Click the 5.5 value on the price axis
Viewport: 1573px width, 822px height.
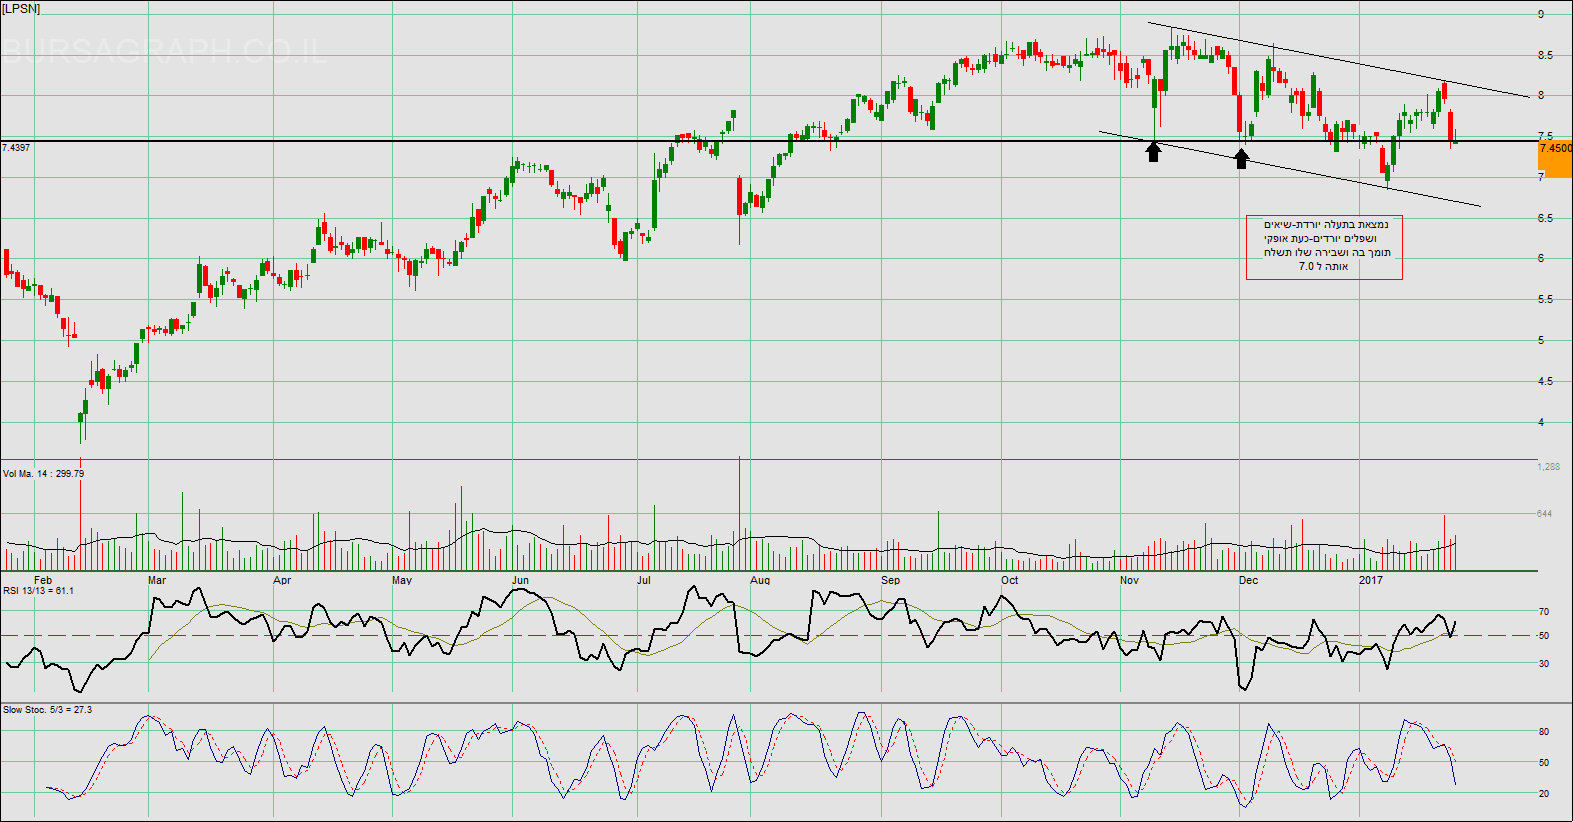point(1546,299)
